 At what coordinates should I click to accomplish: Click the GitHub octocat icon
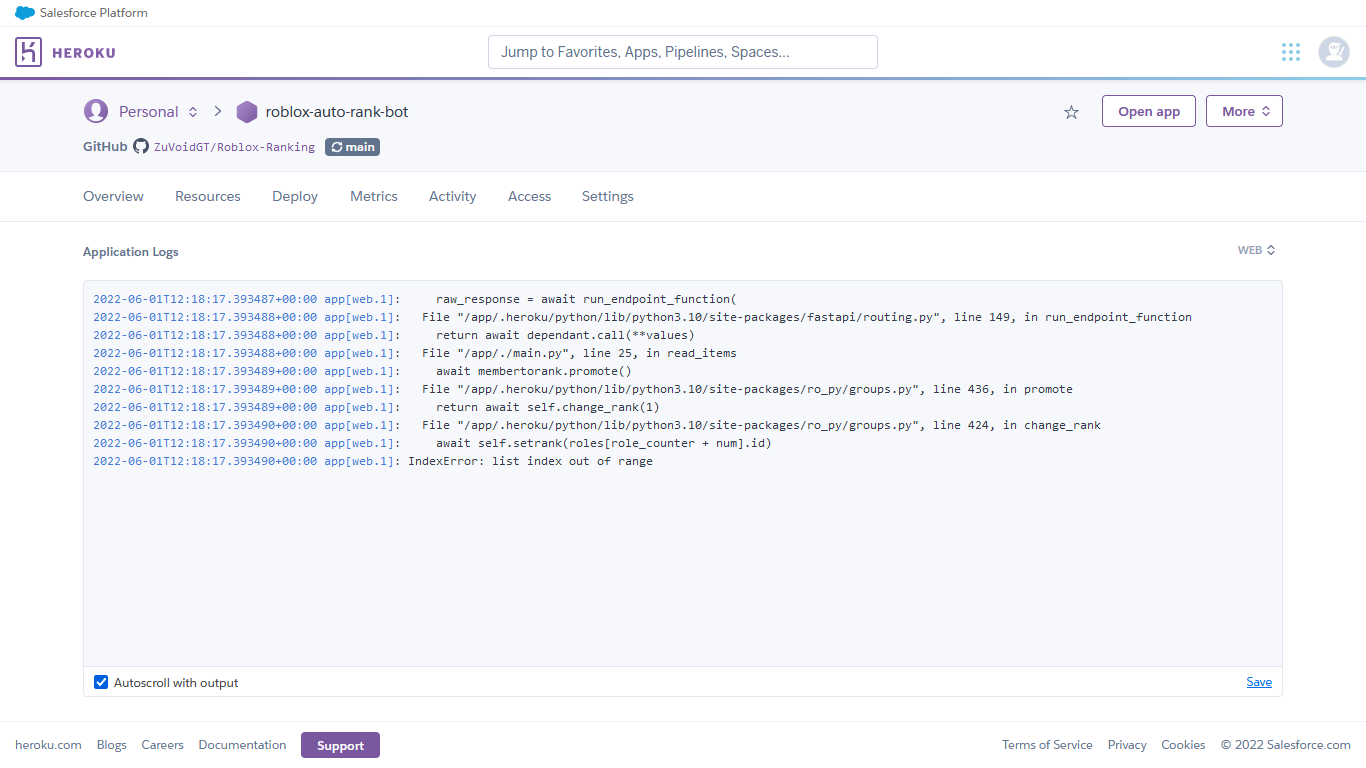[x=141, y=146]
